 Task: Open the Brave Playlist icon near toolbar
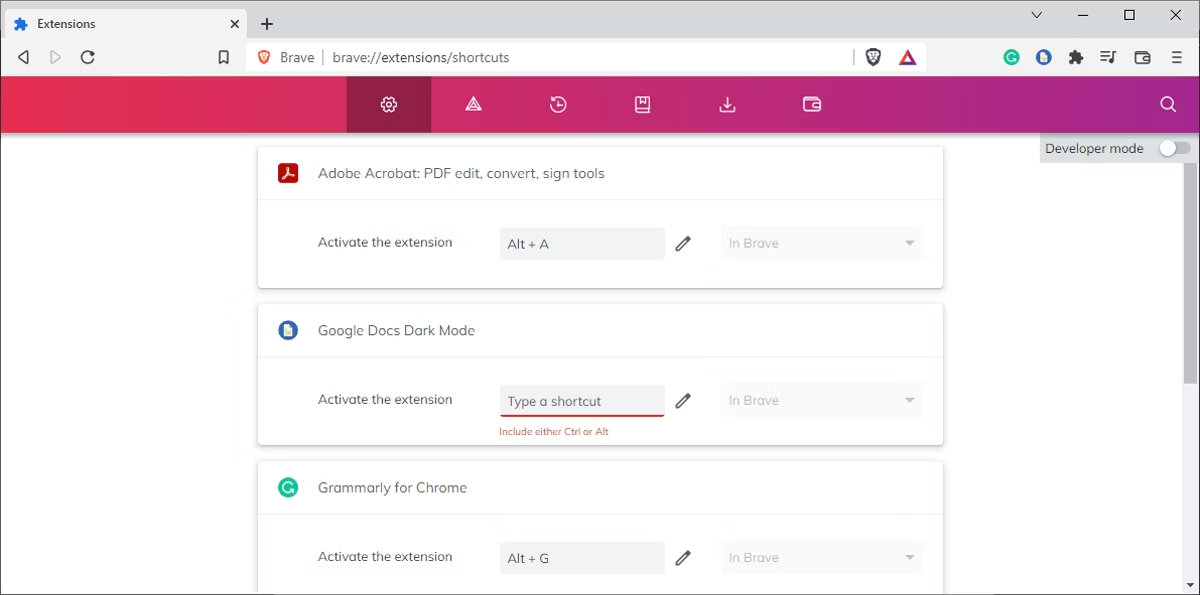[1107, 57]
